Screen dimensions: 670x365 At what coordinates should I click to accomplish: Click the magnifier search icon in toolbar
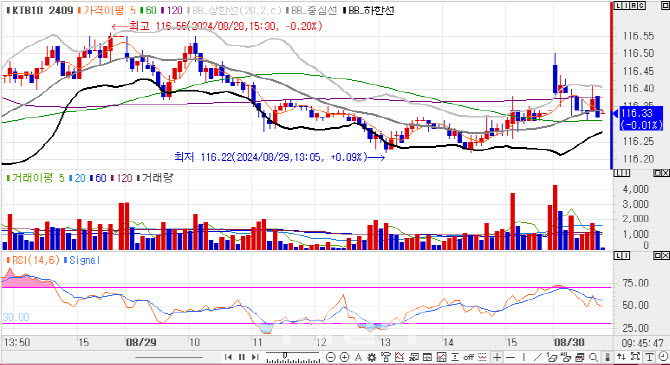[x=593, y=357]
